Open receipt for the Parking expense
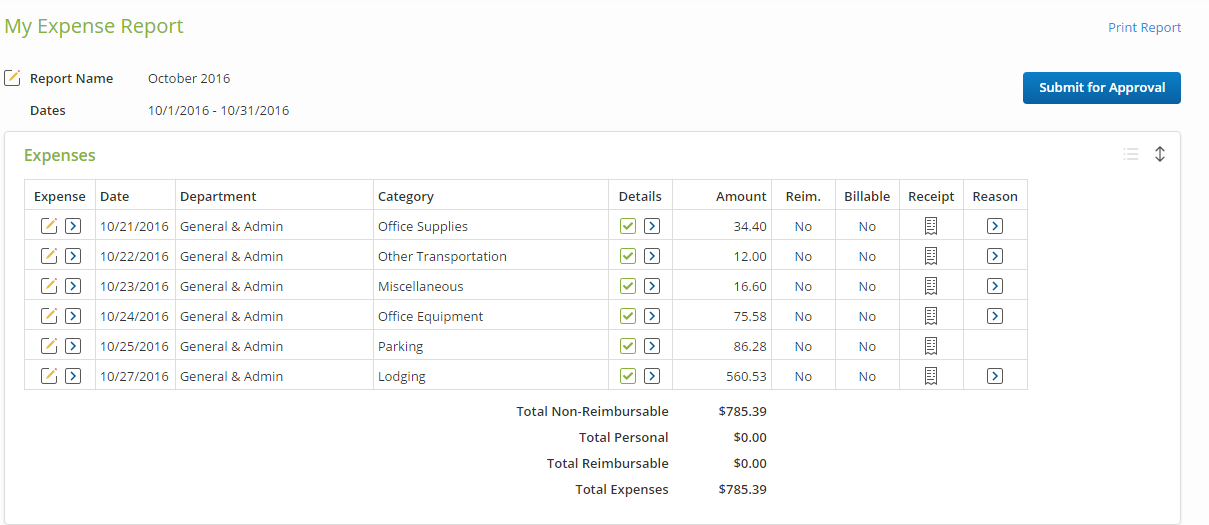This screenshot has height=525, width=1209. click(x=930, y=346)
